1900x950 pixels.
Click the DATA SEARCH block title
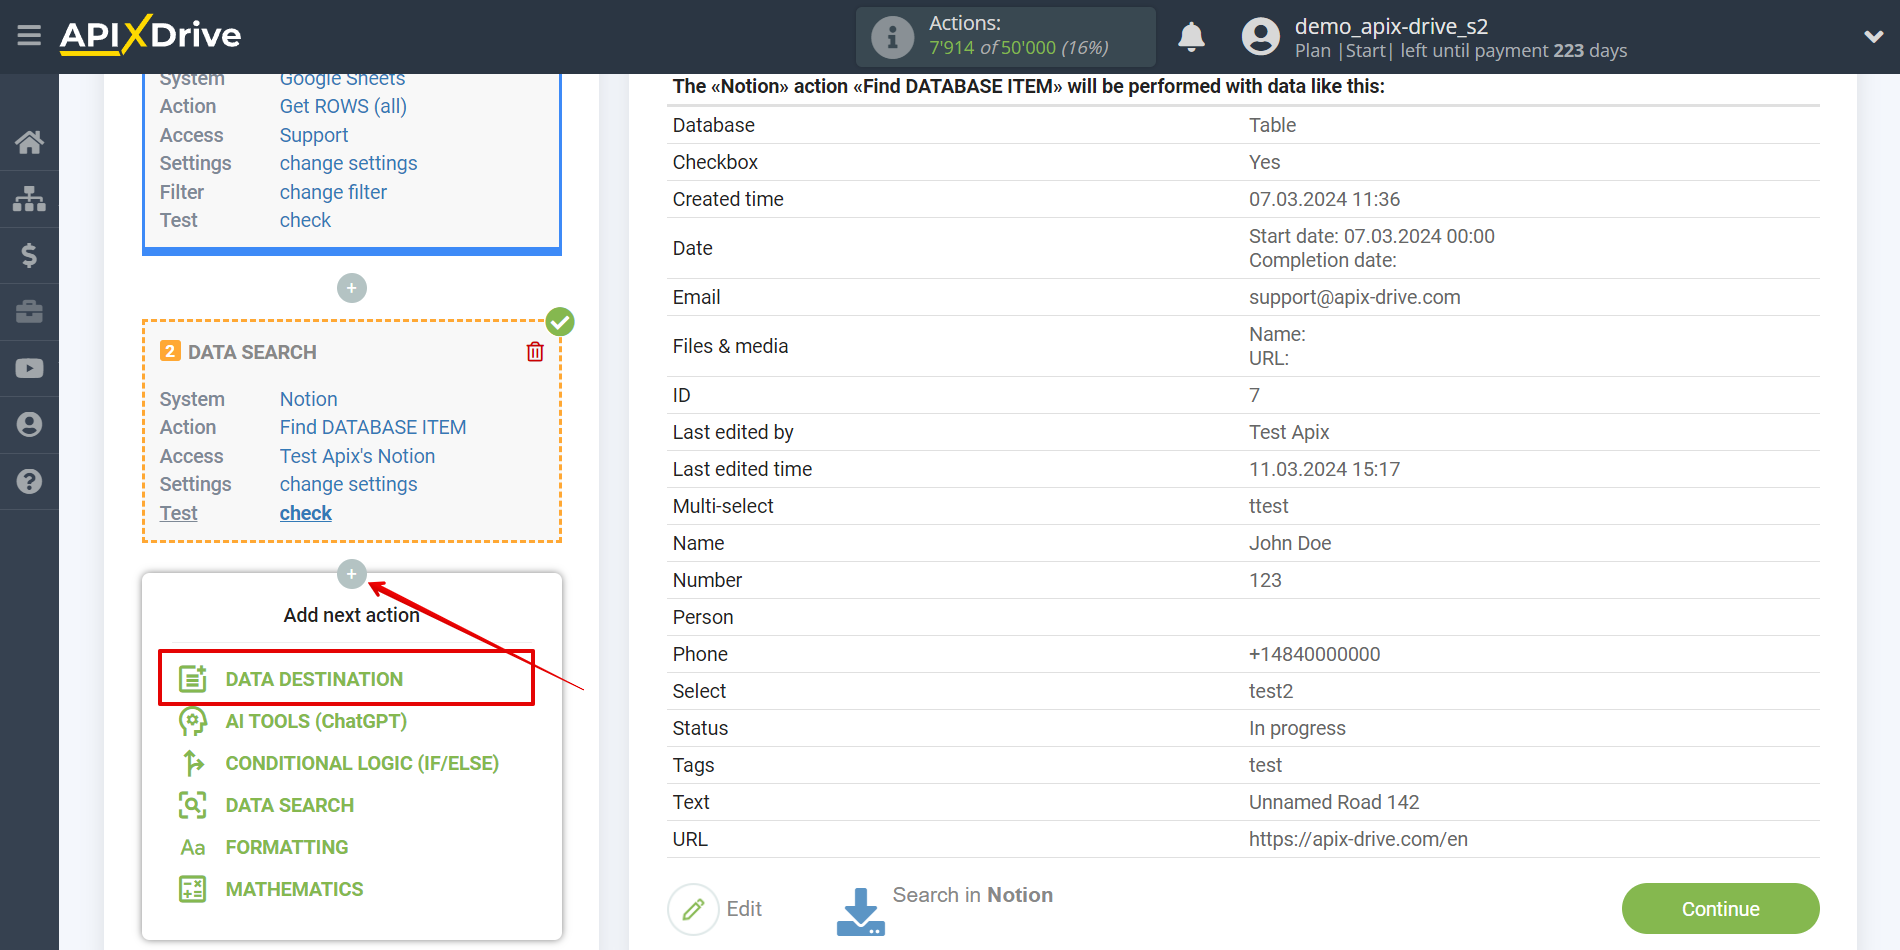point(252,352)
